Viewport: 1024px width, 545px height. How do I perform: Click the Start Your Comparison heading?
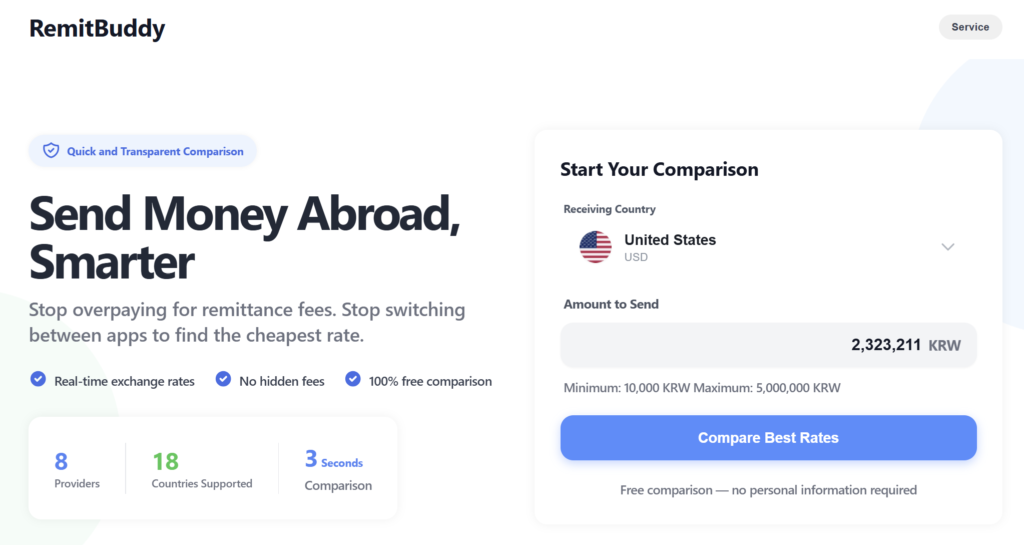(659, 169)
